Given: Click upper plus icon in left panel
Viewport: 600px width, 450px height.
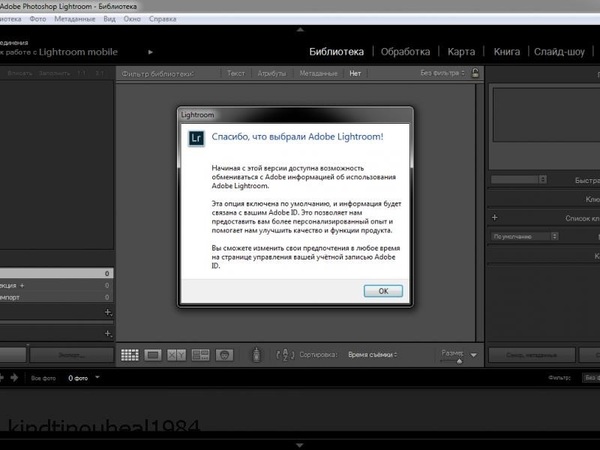Looking at the screenshot, I should (x=108, y=312).
